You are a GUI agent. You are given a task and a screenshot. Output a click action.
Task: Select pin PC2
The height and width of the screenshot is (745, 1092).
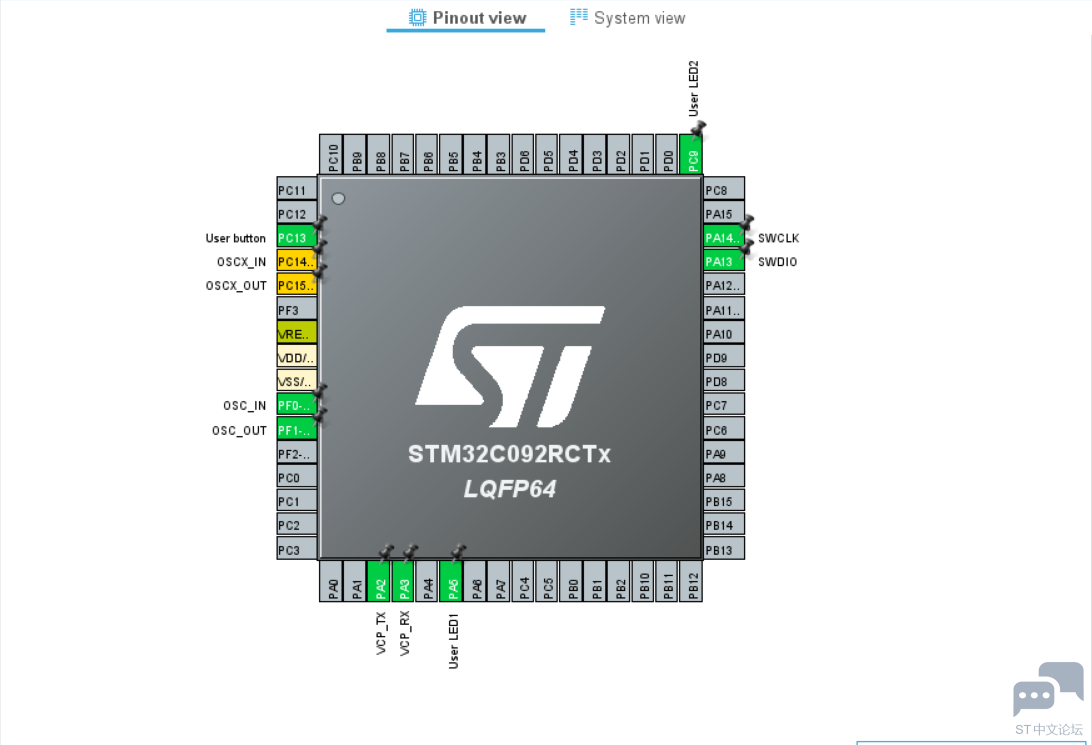(x=297, y=524)
